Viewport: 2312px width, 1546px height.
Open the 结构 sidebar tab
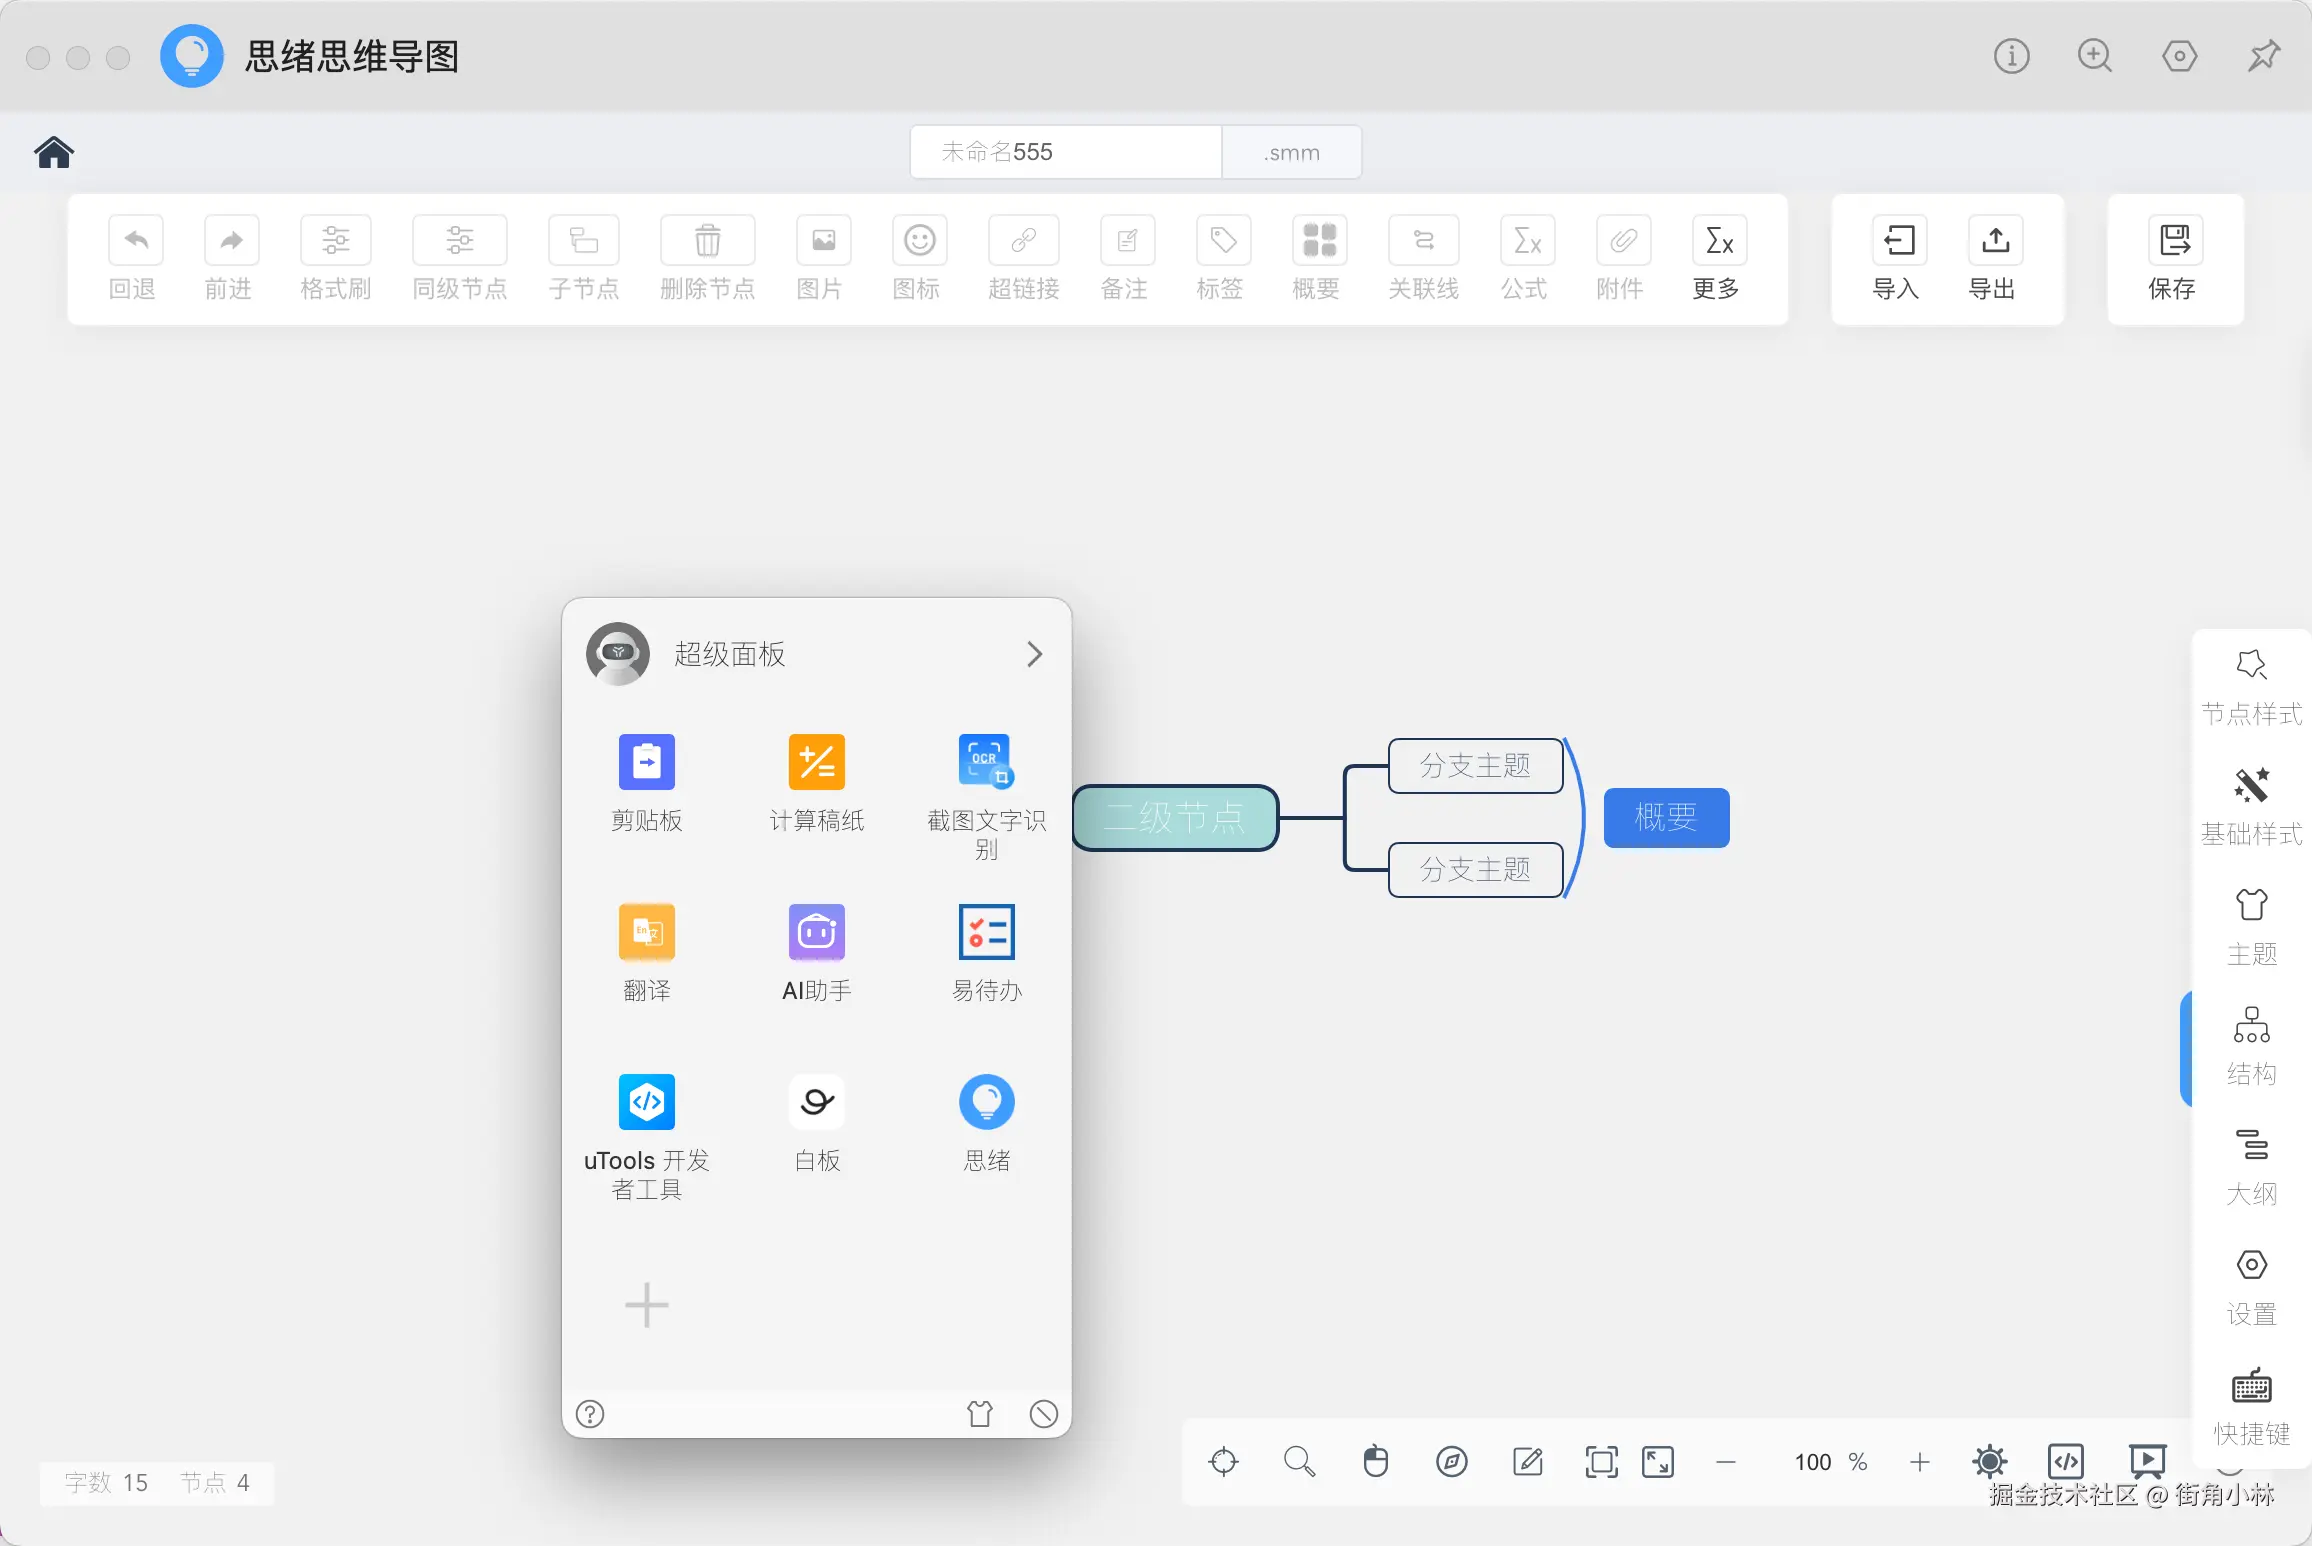pyautogui.click(x=2250, y=1046)
